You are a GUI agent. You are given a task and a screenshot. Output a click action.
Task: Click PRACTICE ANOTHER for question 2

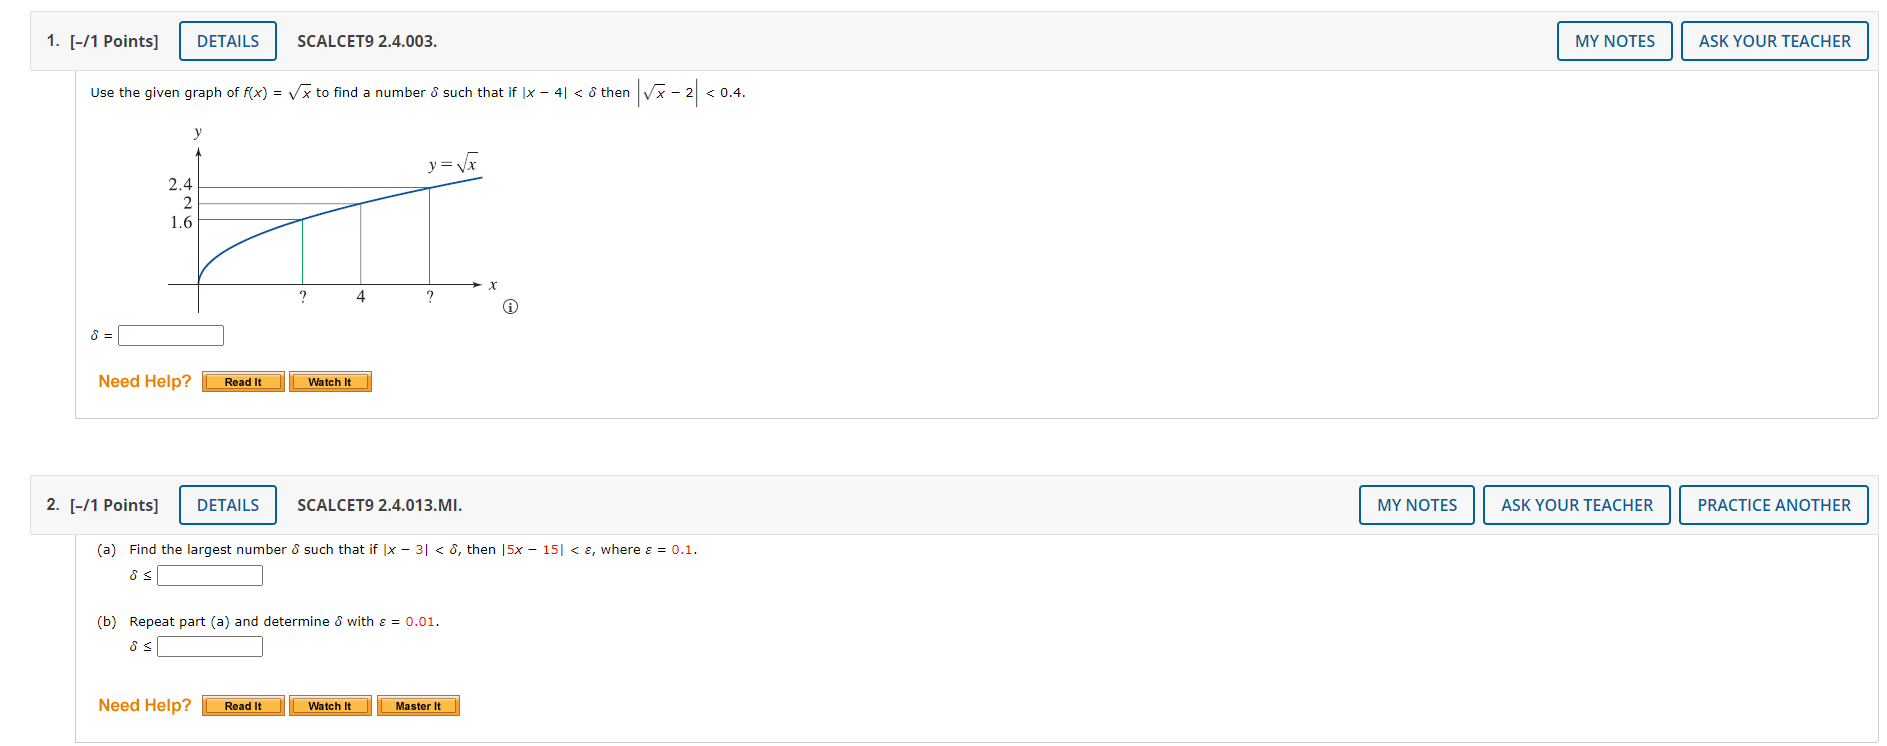pos(1774,505)
